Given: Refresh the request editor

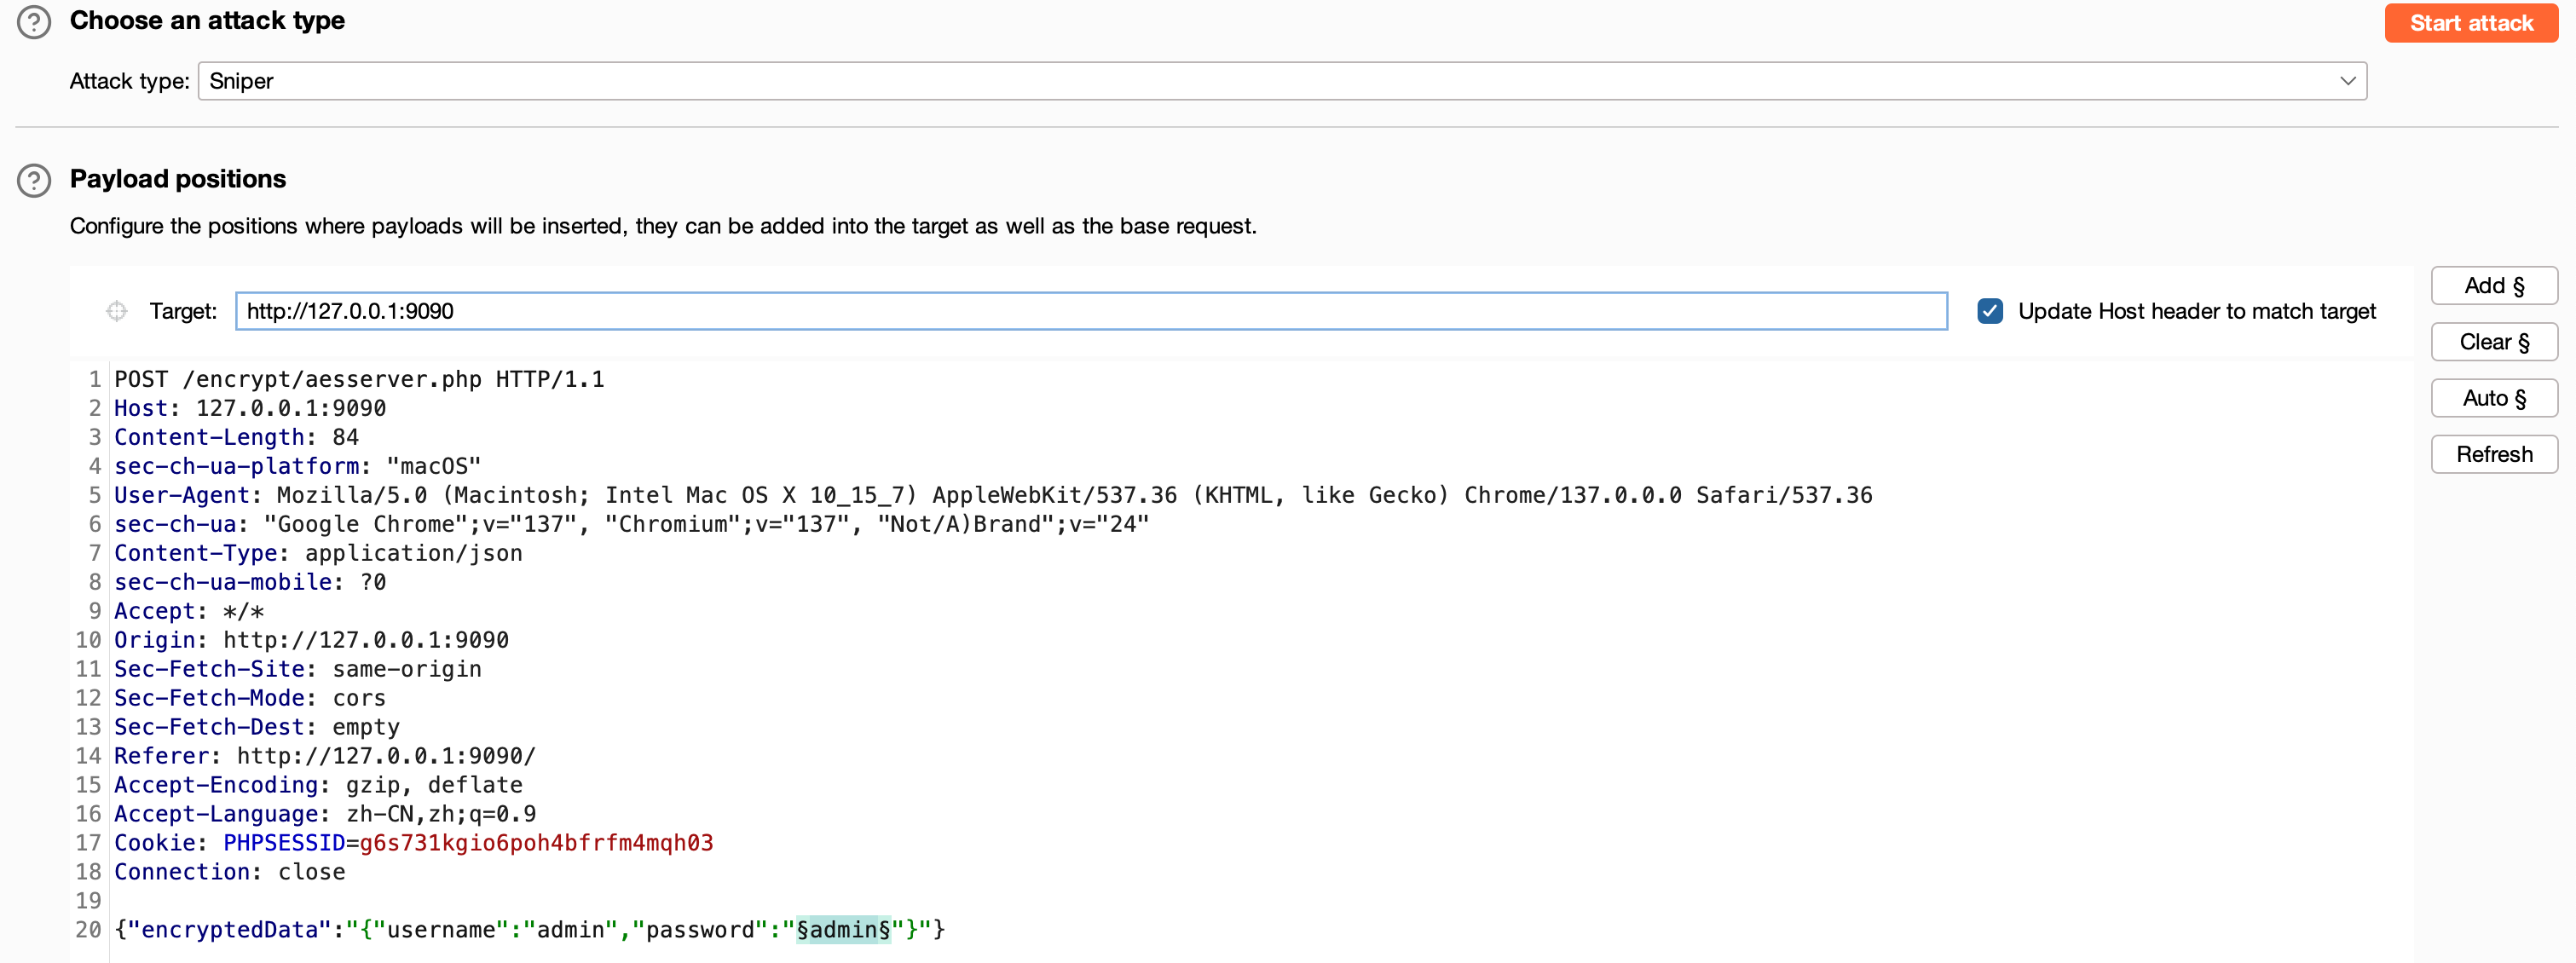Looking at the screenshot, I should click(x=2494, y=454).
